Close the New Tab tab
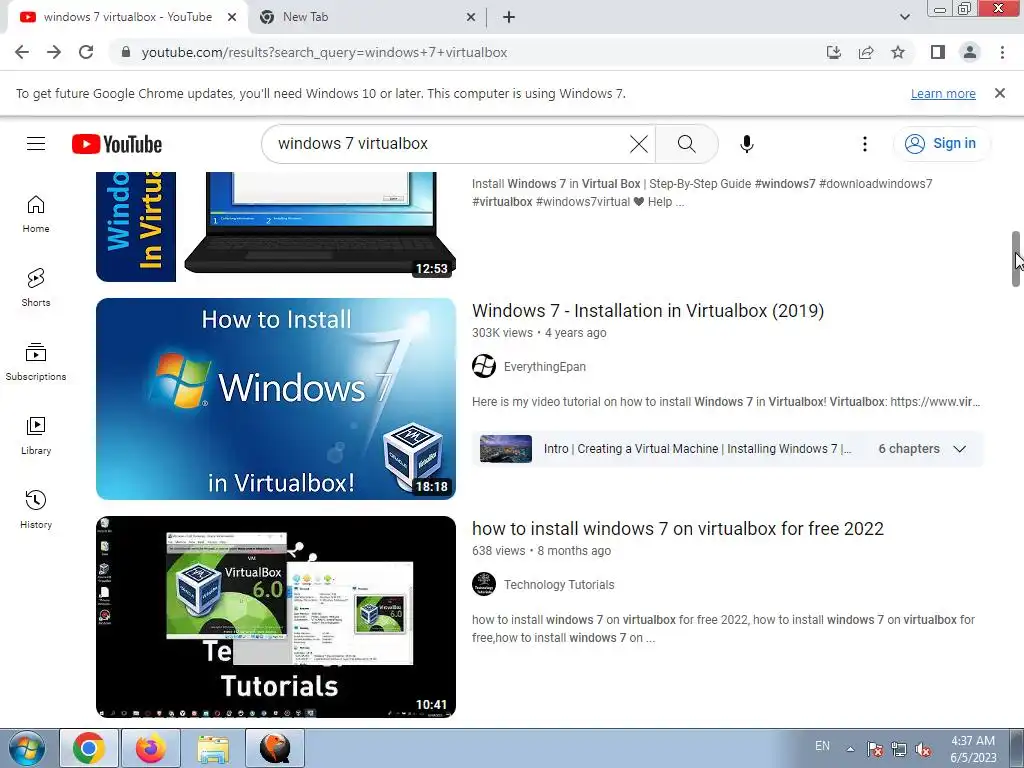Viewport: 1024px width, 768px height. (x=471, y=18)
